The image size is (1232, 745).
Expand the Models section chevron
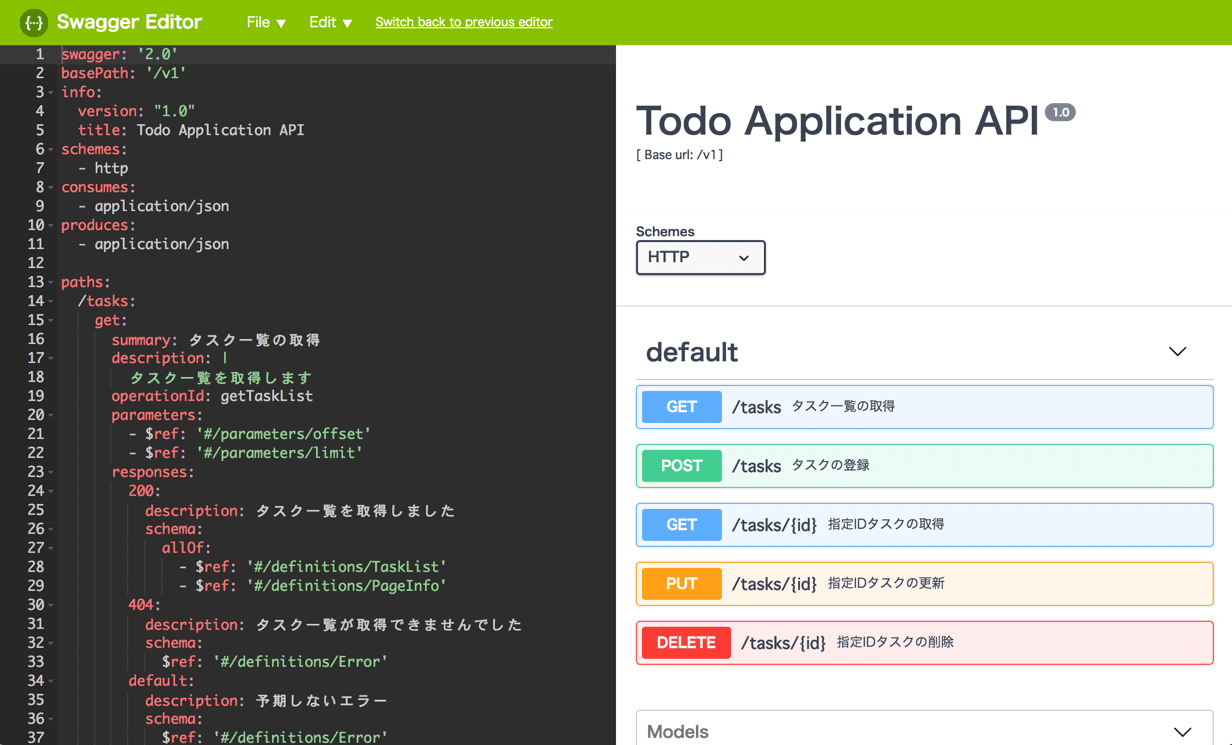[1182, 732]
